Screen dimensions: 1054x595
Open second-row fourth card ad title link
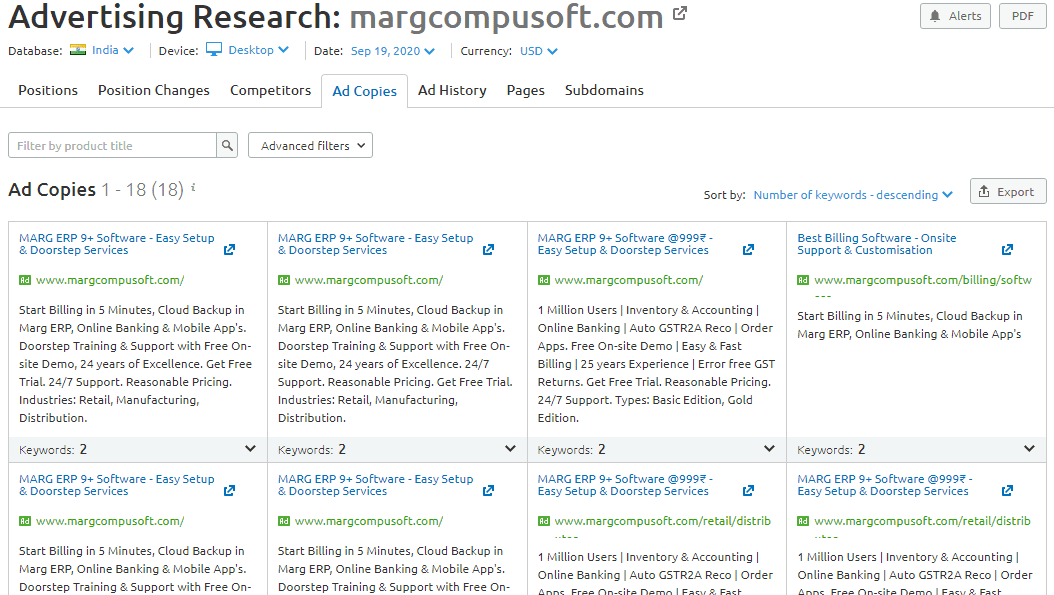pos(885,485)
